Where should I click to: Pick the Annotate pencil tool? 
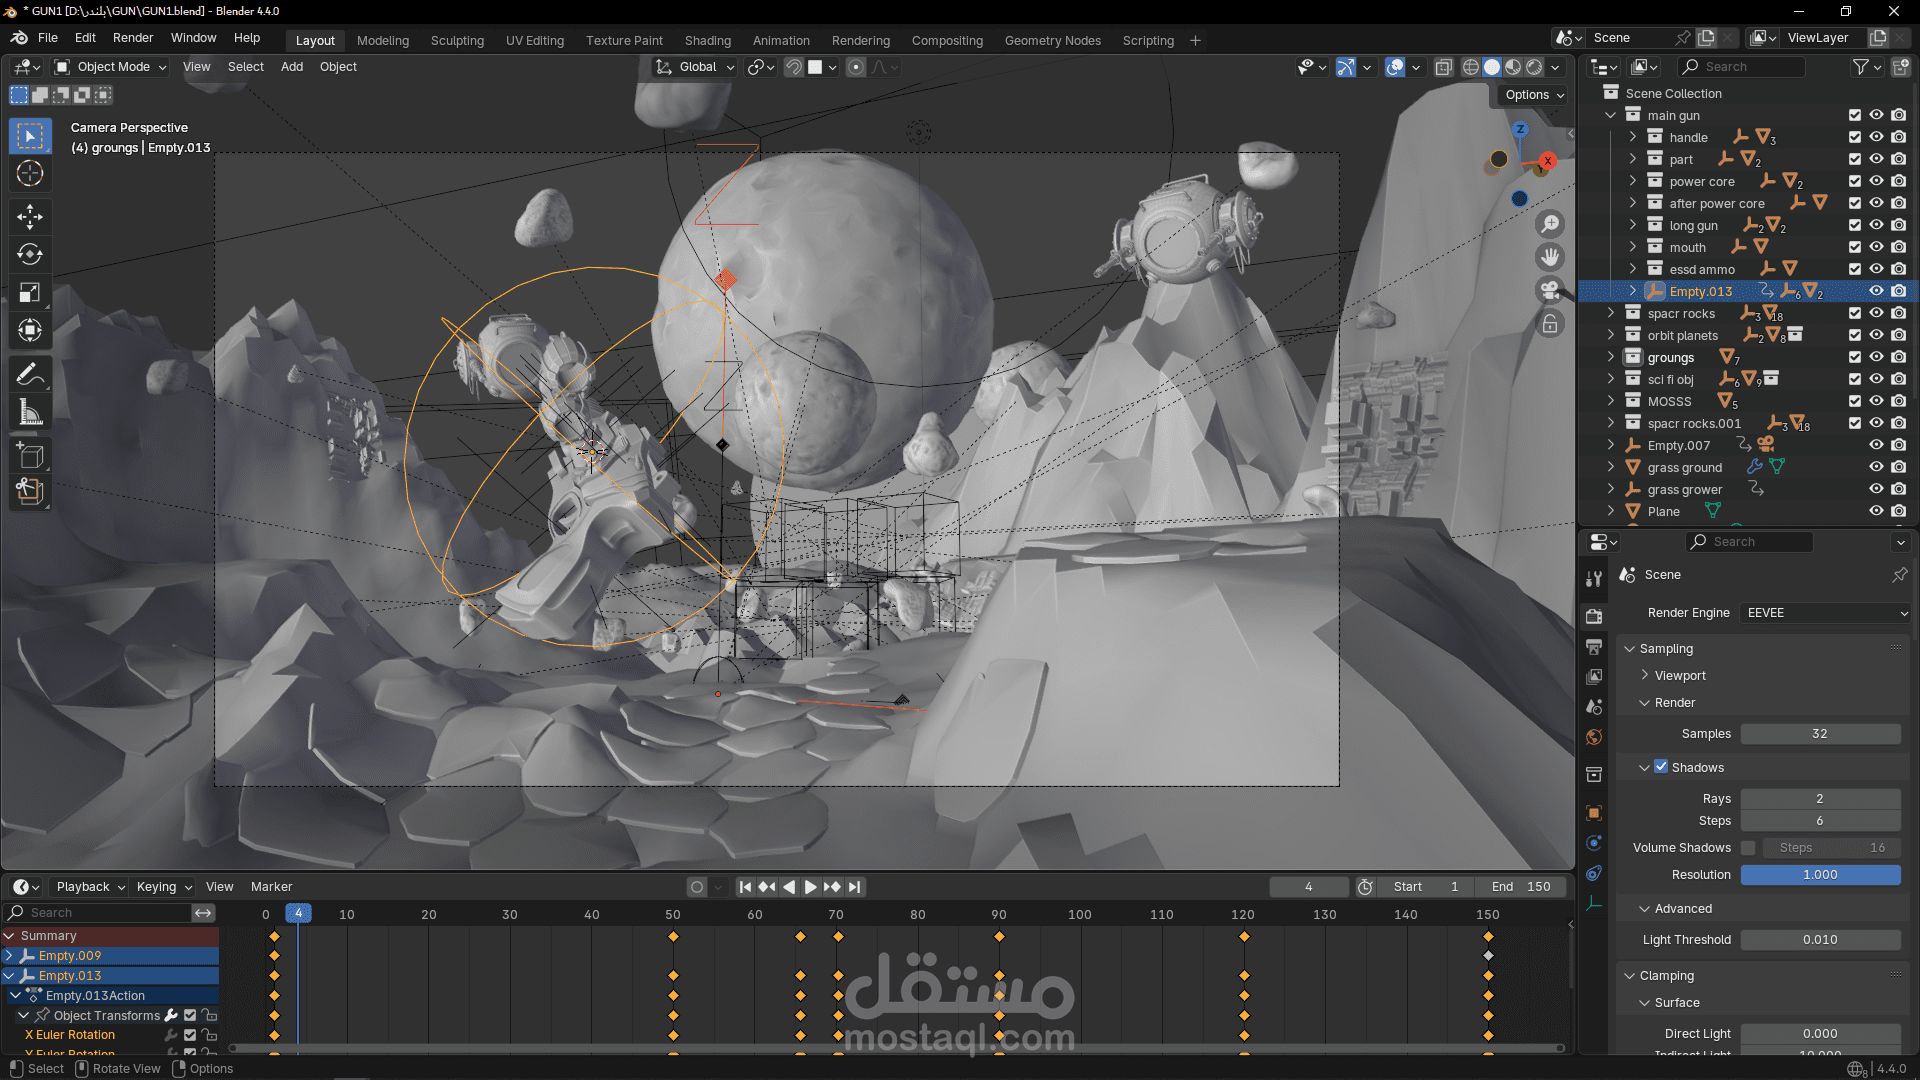coord(30,374)
